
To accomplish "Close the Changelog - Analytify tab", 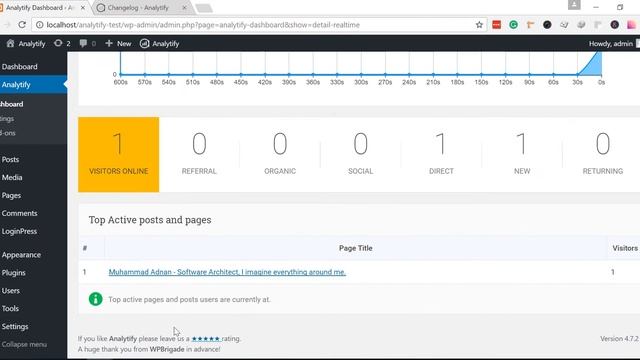I will pyautogui.click(x=184, y=8).
